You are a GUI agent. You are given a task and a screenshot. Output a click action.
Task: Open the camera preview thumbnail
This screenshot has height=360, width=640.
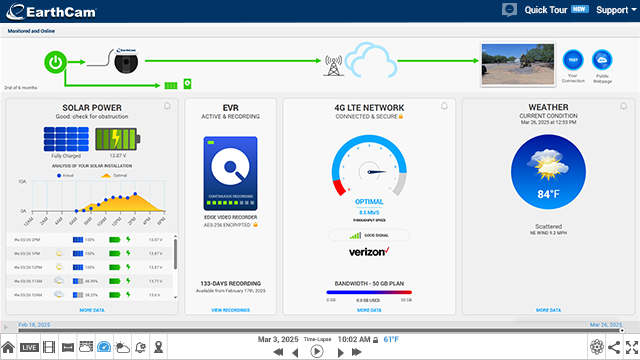click(518, 64)
